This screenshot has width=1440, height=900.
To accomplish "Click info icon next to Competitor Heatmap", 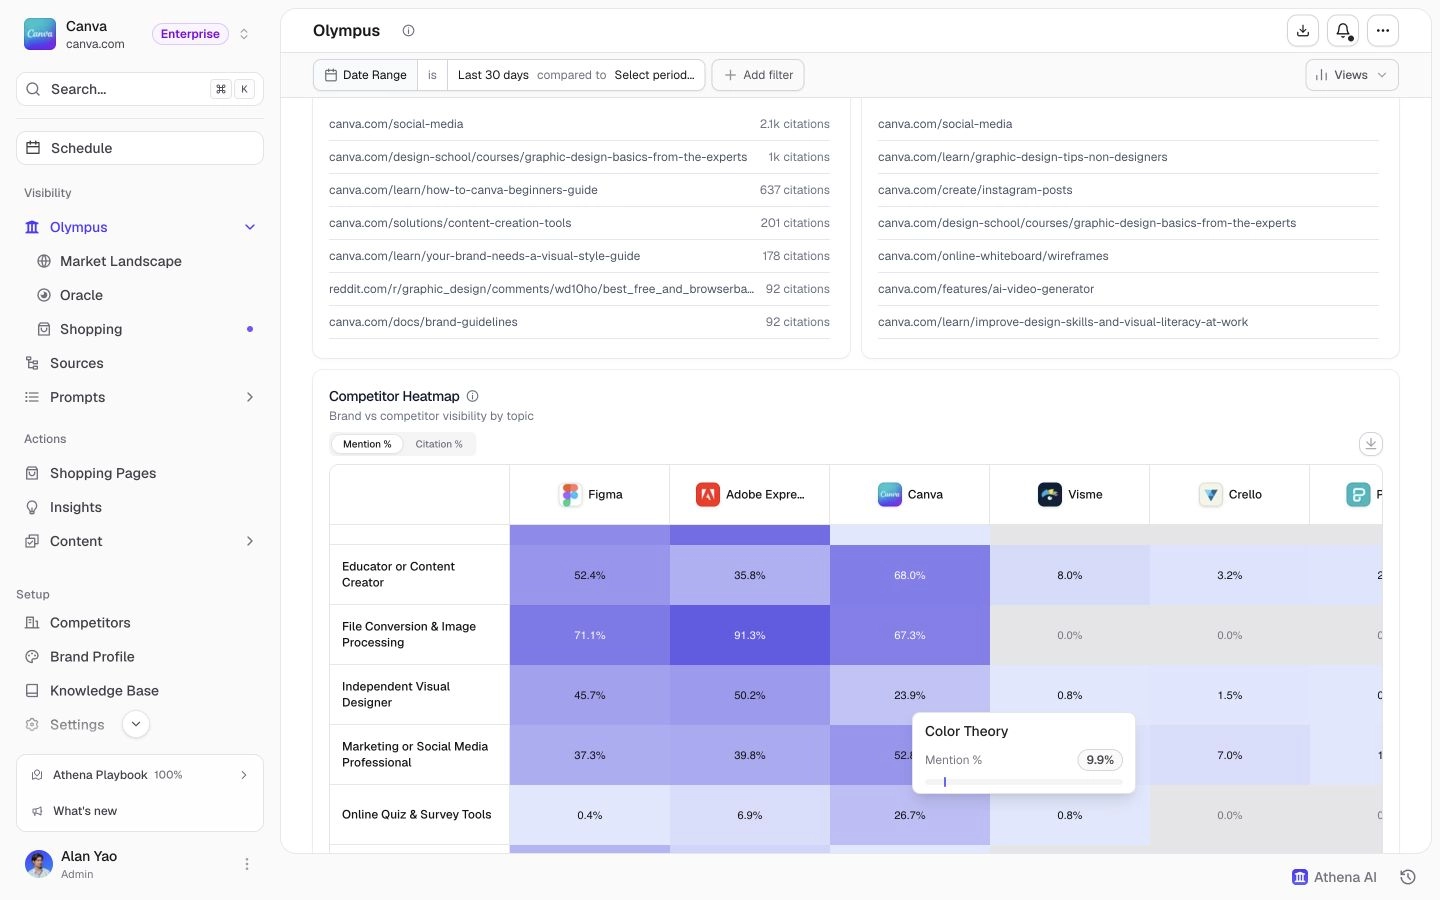I will 473,396.
